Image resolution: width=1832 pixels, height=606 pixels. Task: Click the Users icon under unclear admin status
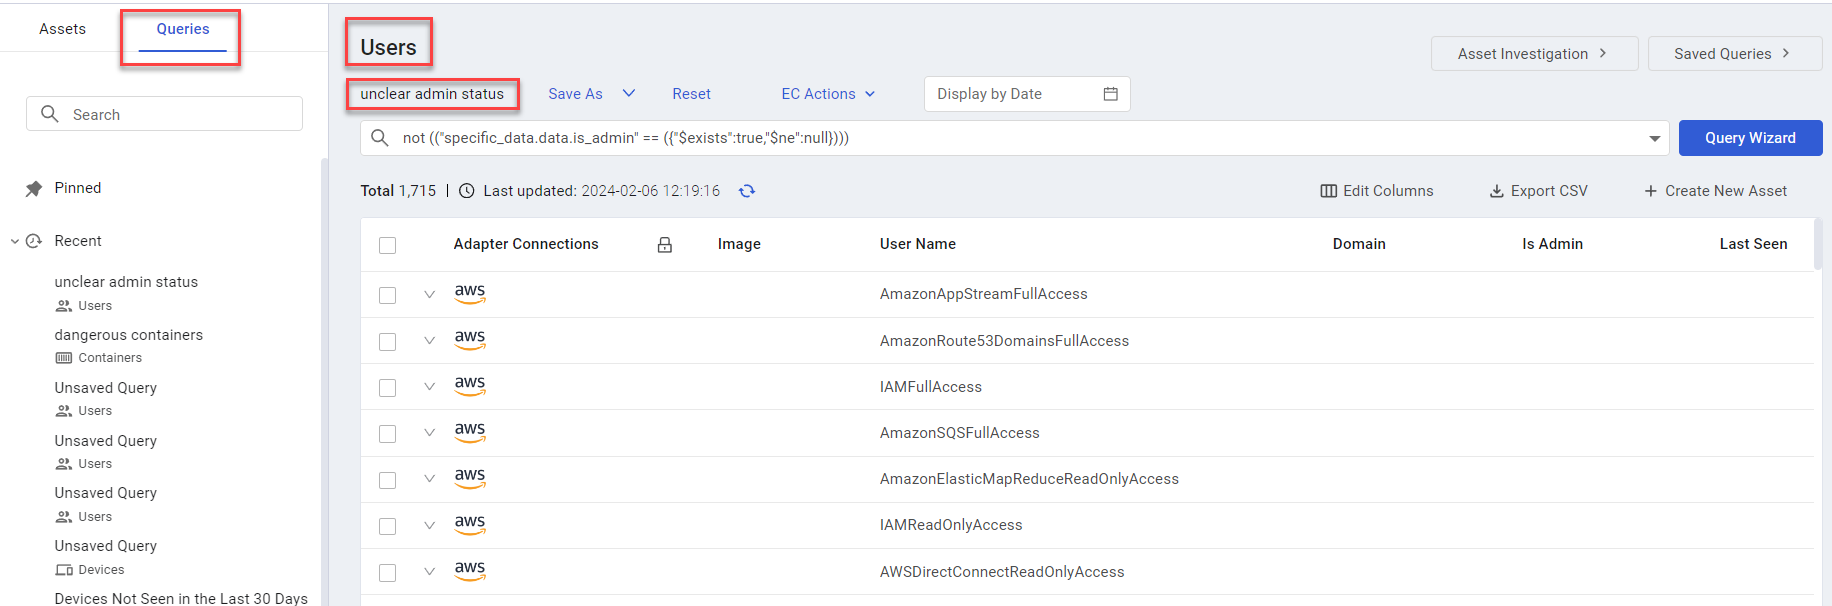point(64,306)
